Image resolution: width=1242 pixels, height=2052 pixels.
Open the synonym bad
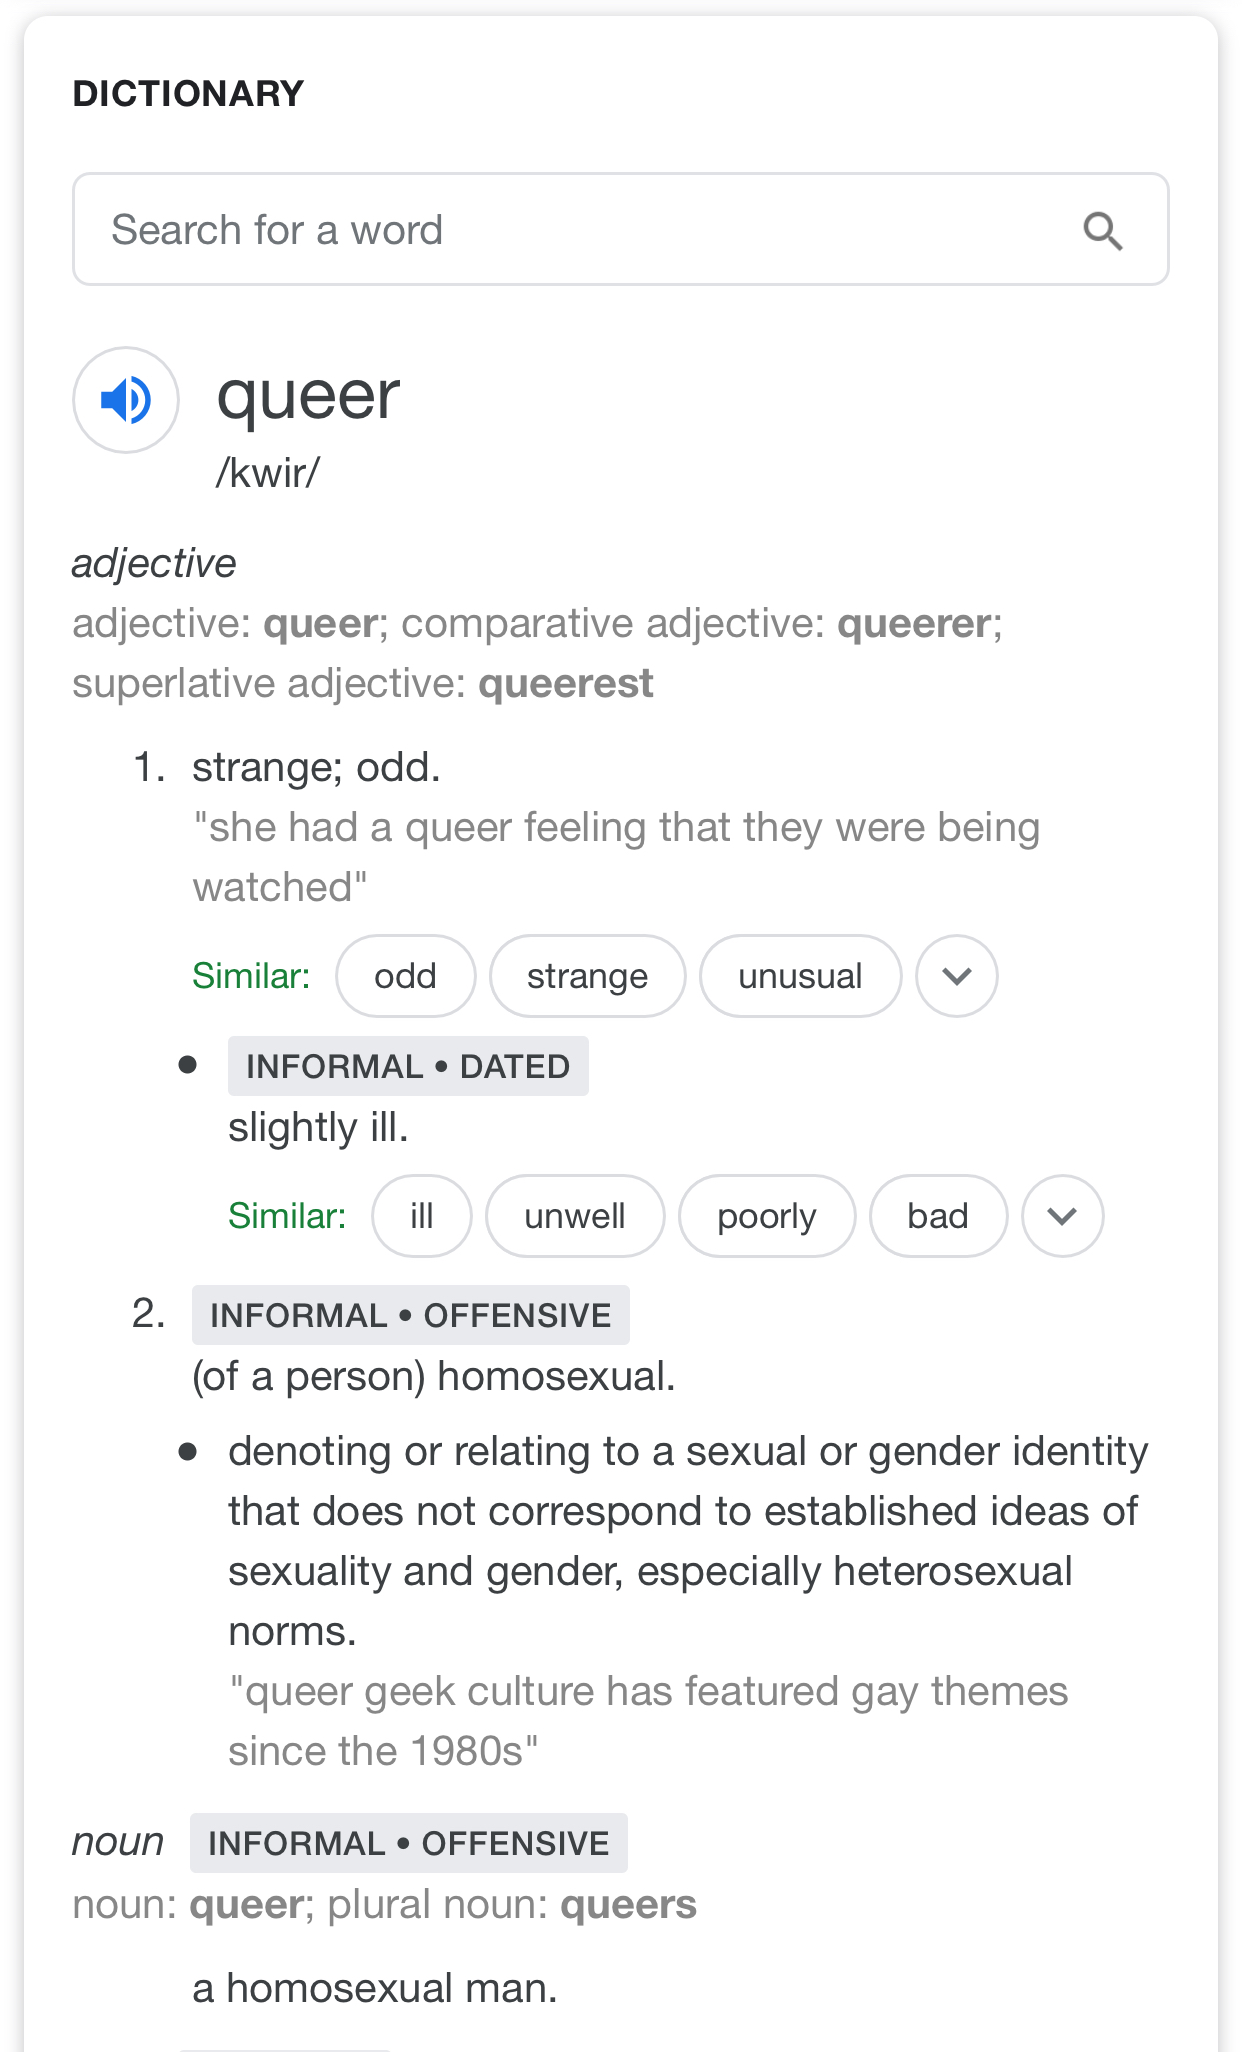tap(938, 1216)
